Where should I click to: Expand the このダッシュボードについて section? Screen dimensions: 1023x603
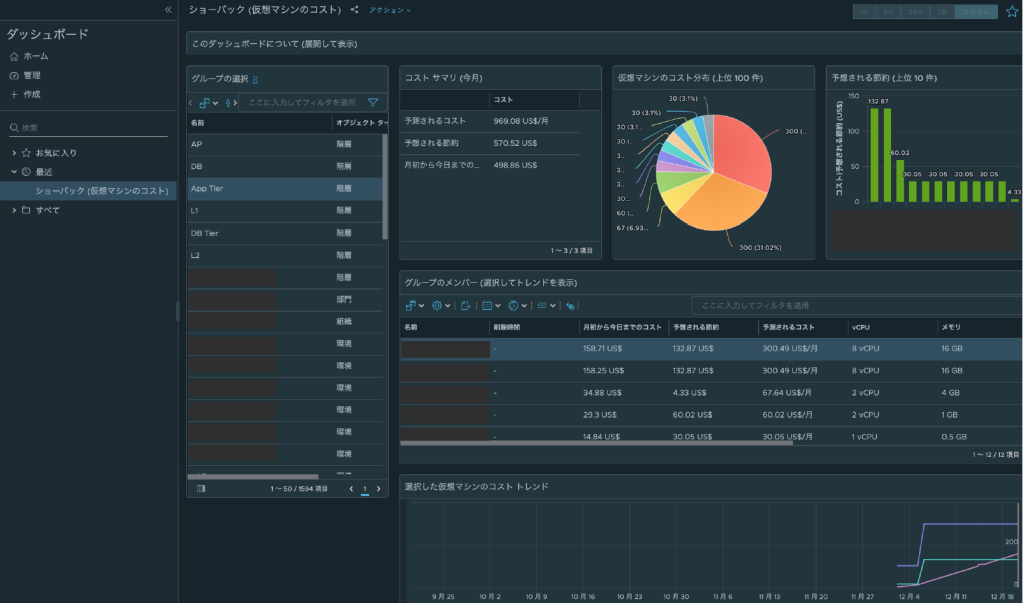[x=275, y=44]
